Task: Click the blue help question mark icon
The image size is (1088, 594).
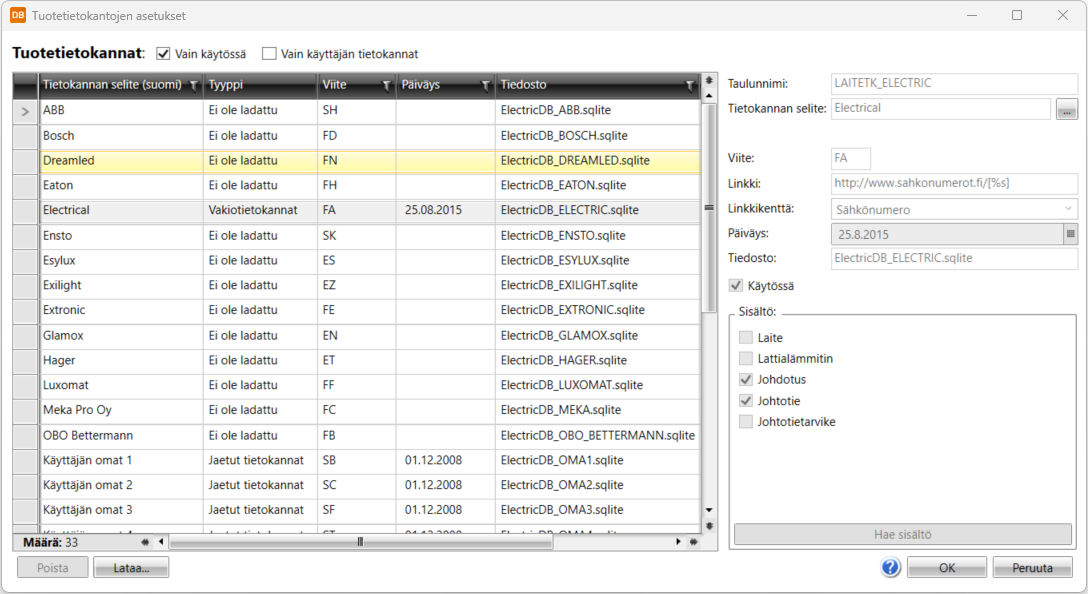Action: pos(891,567)
